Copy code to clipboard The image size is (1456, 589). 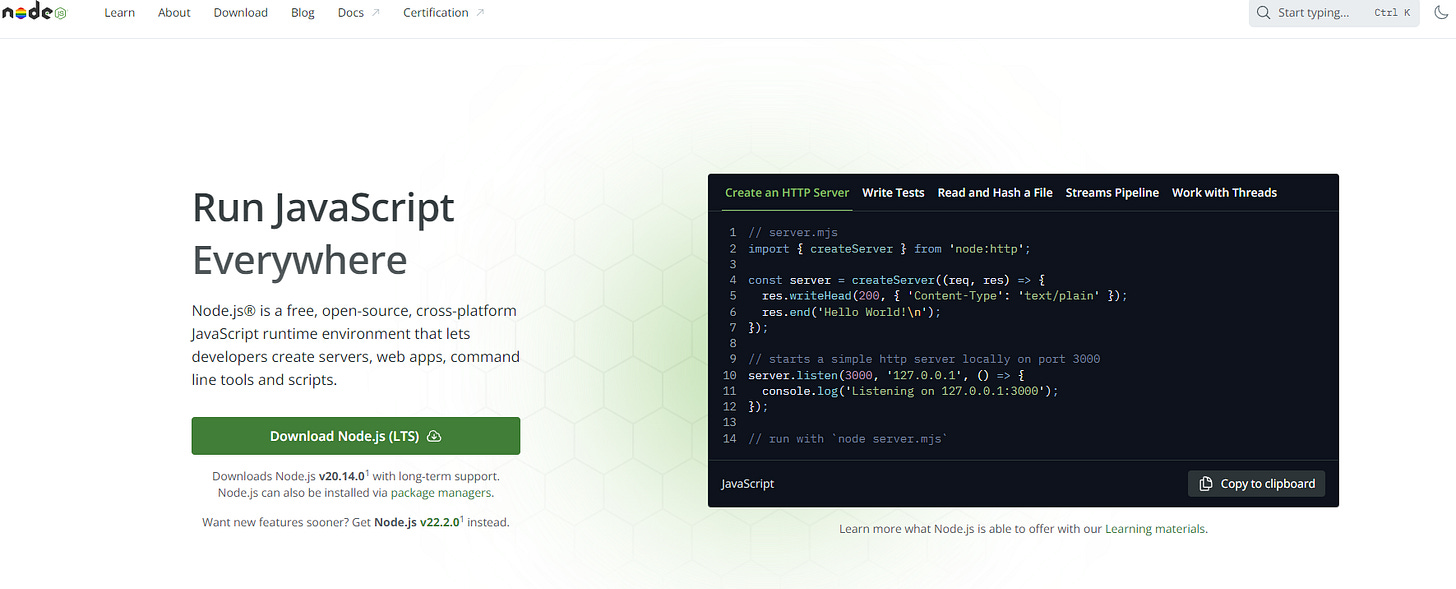coord(1257,484)
